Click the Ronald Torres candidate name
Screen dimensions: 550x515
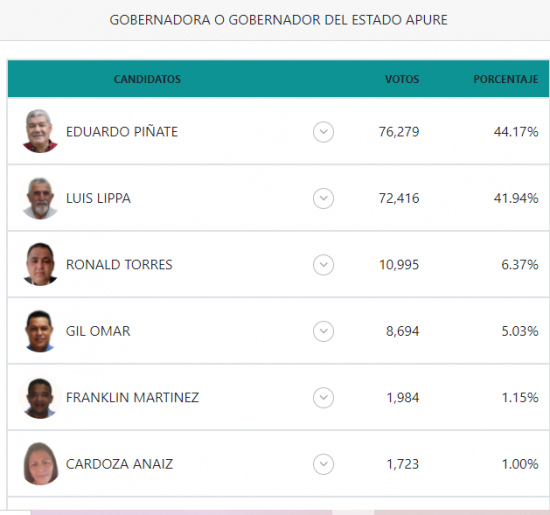pyautogui.click(x=119, y=265)
